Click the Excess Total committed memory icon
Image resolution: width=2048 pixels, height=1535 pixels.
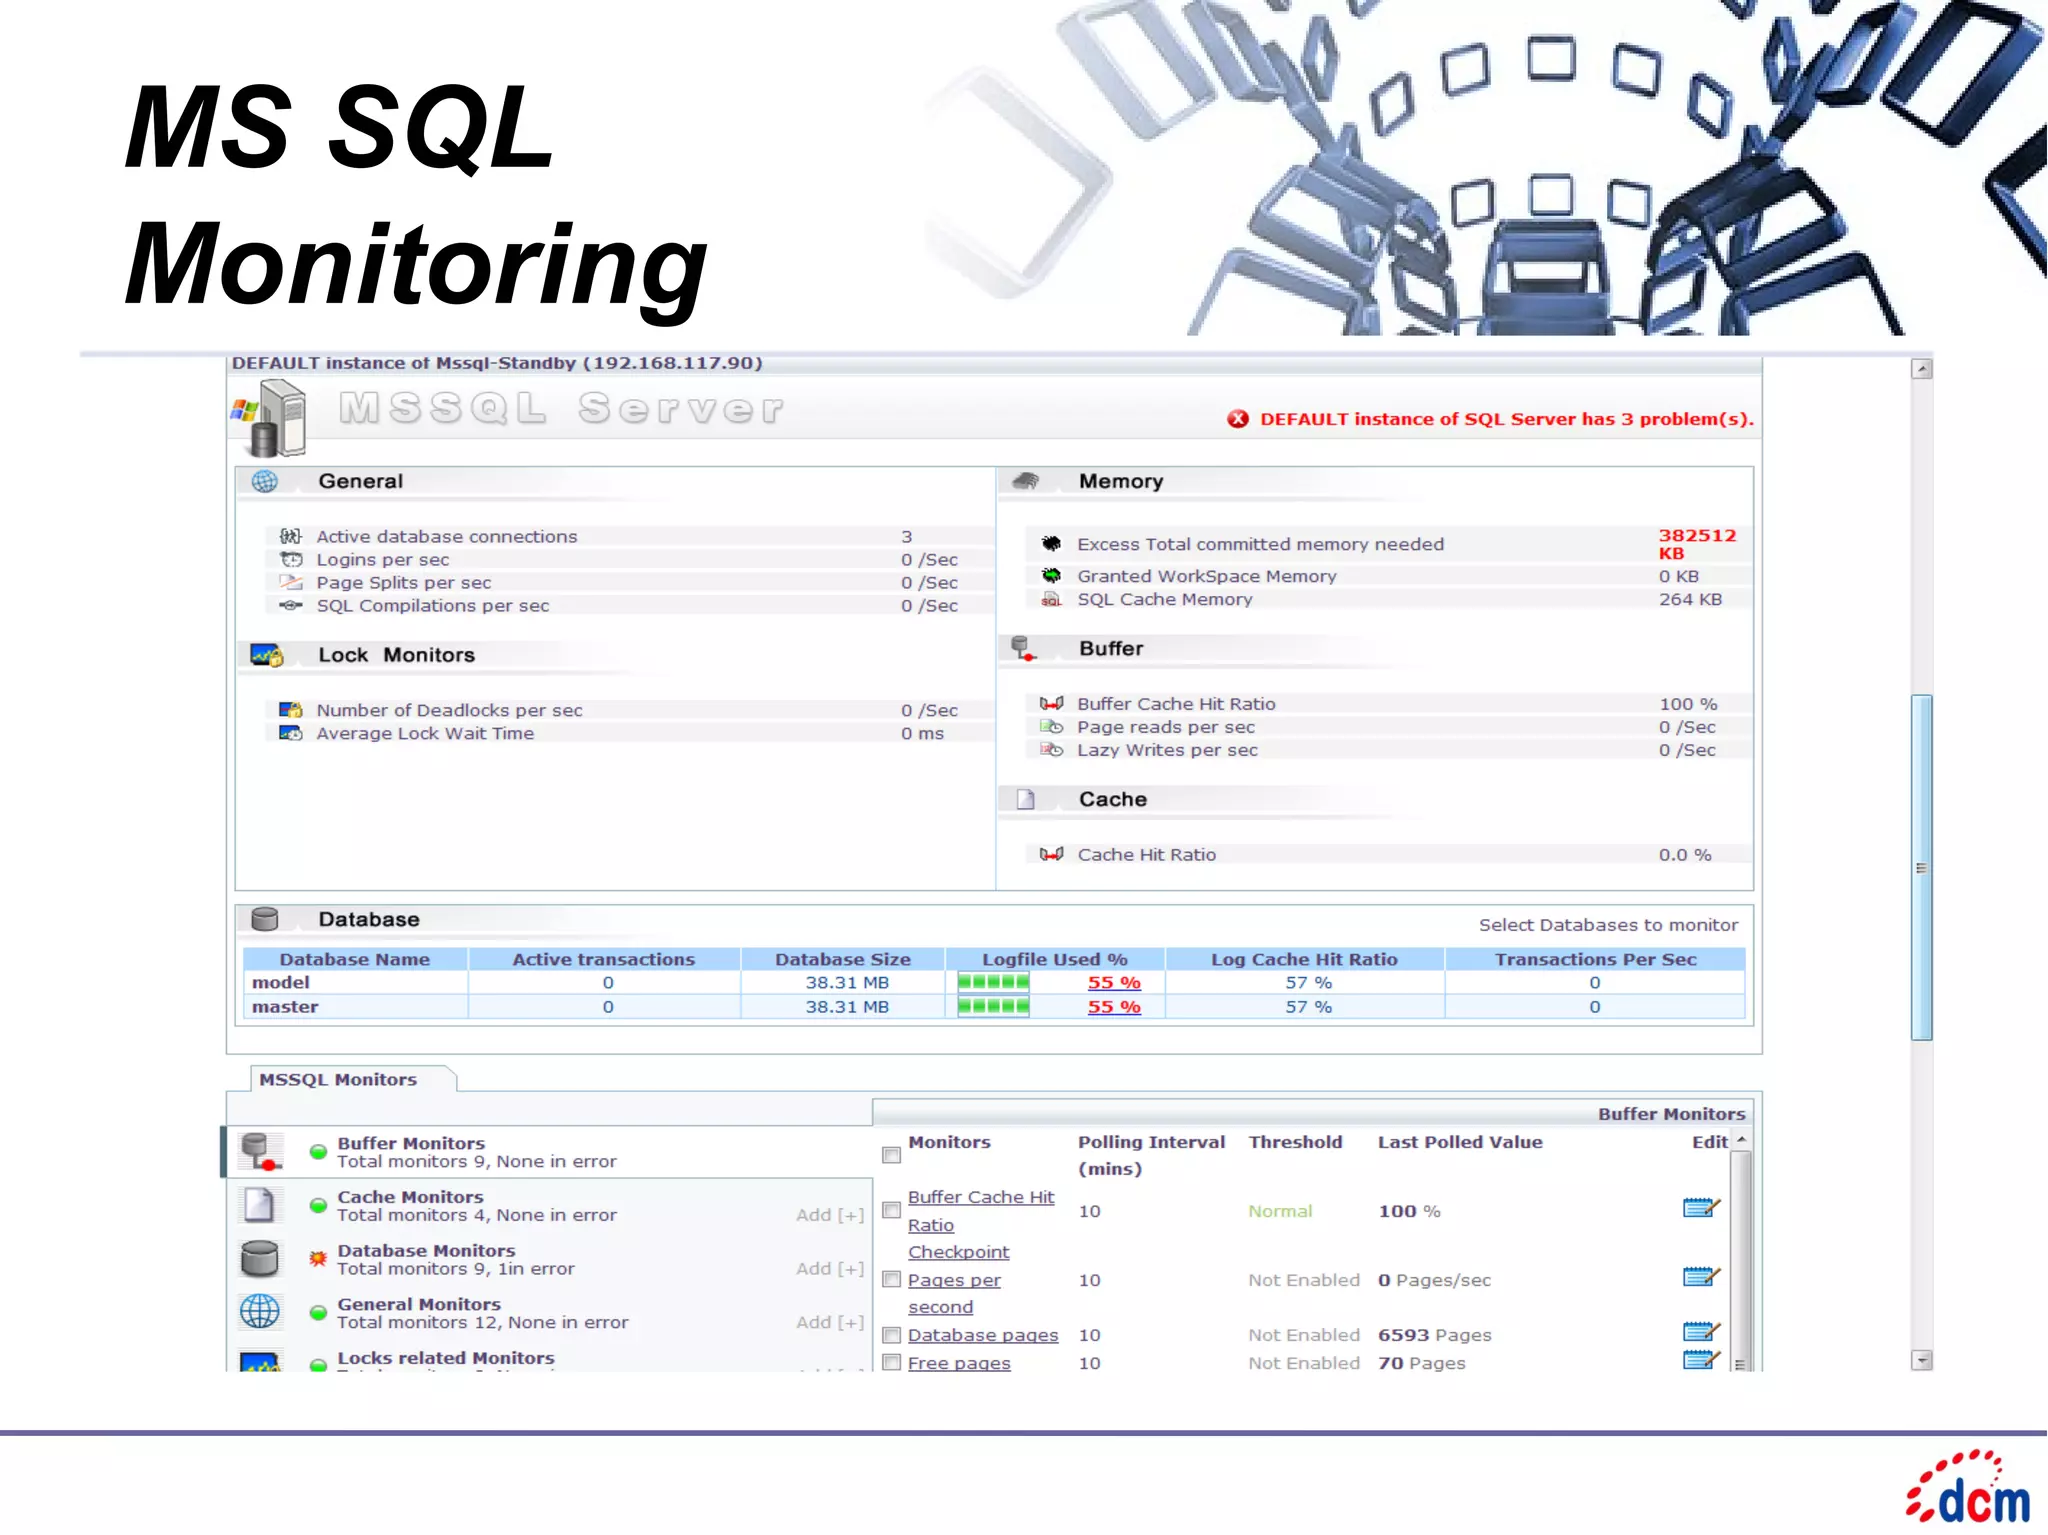pyautogui.click(x=1051, y=543)
